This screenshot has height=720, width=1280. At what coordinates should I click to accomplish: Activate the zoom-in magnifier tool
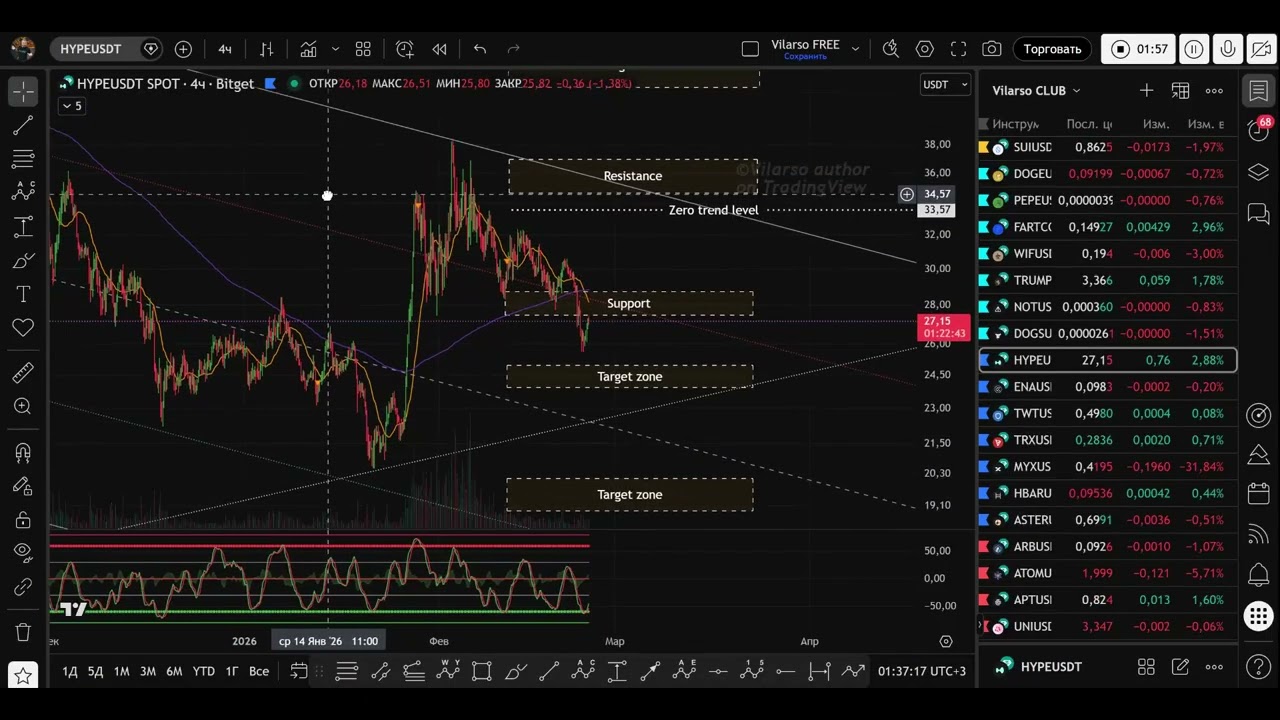(x=23, y=406)
